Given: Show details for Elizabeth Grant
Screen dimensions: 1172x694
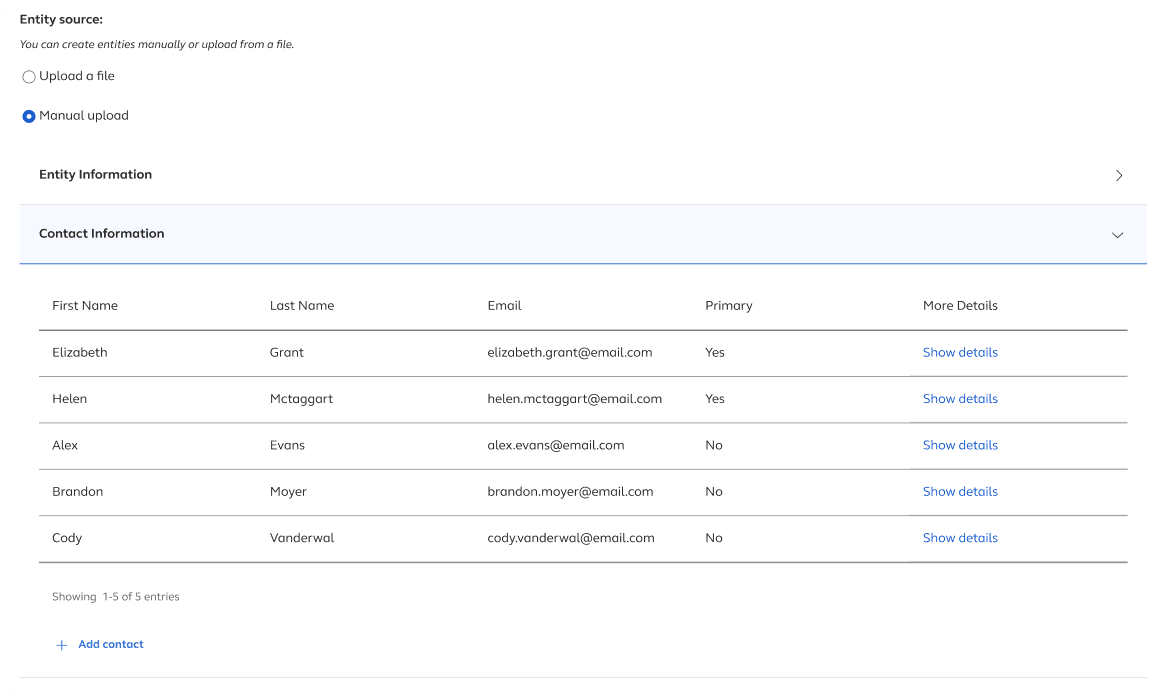Looking at the screenshot, I should coord(960,352).
